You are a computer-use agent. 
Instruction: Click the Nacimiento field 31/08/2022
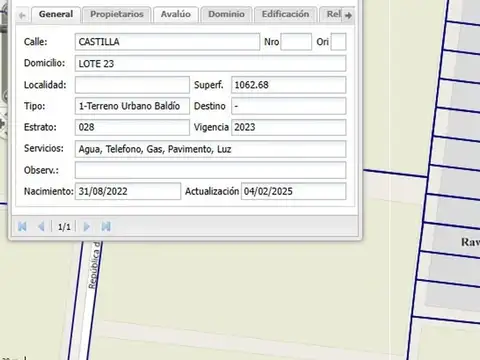128,191
